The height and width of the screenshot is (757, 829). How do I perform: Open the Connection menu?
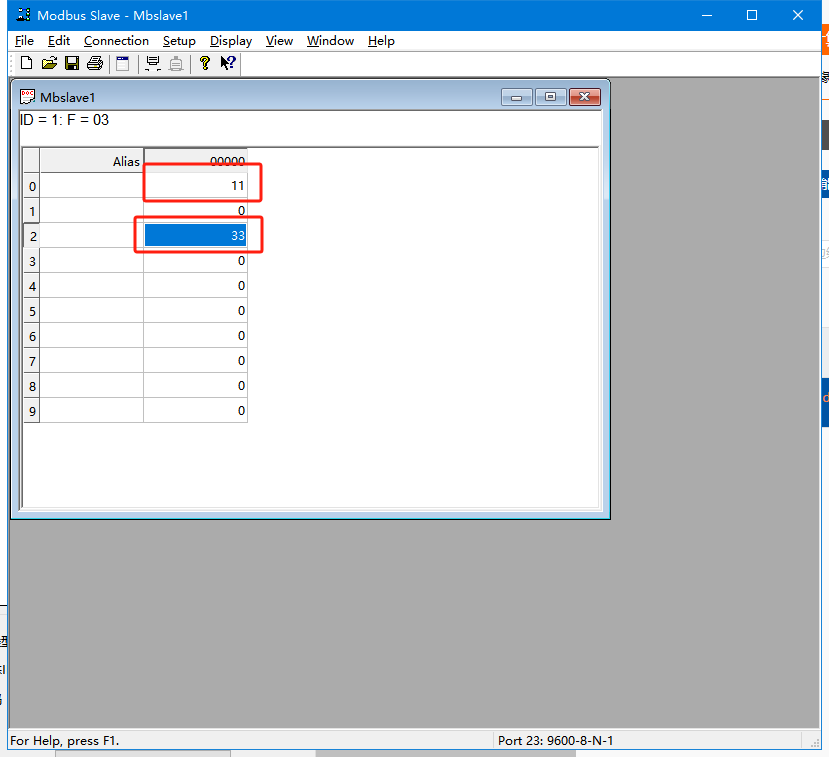click(x=116, y=41)
